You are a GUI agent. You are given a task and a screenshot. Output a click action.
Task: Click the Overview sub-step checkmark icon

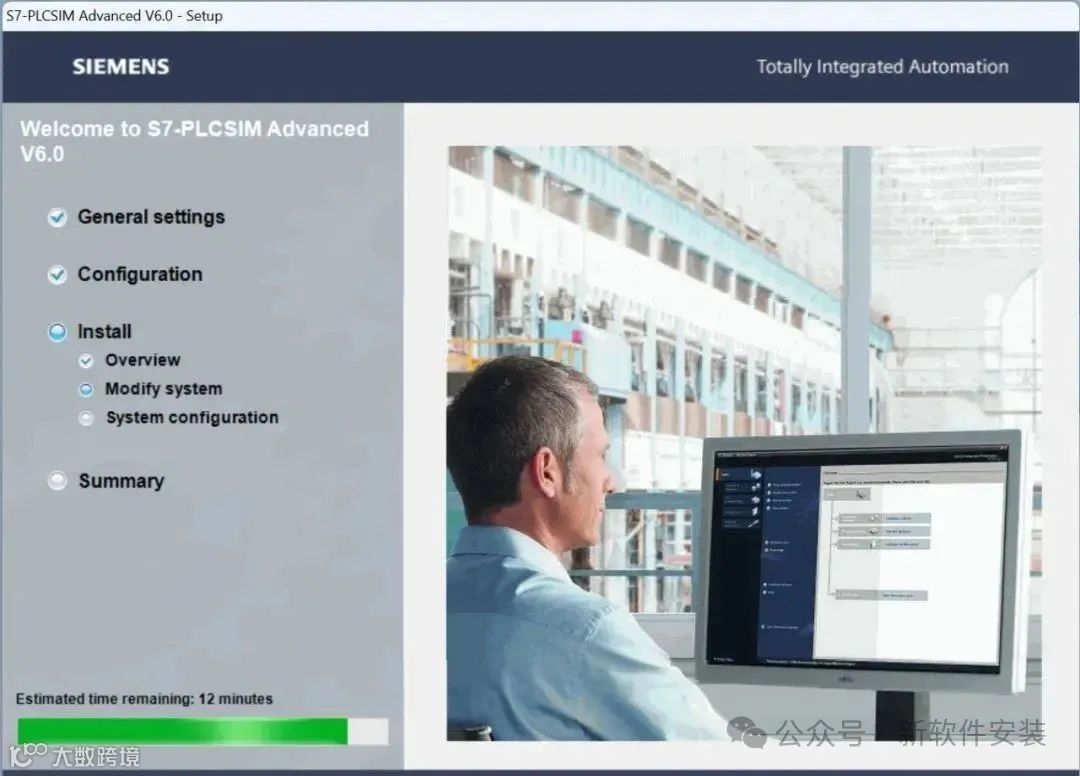coord(86,361)
